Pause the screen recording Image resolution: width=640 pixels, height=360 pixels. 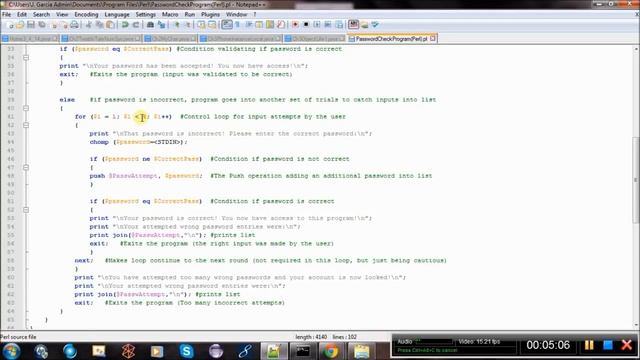(589, 345)
